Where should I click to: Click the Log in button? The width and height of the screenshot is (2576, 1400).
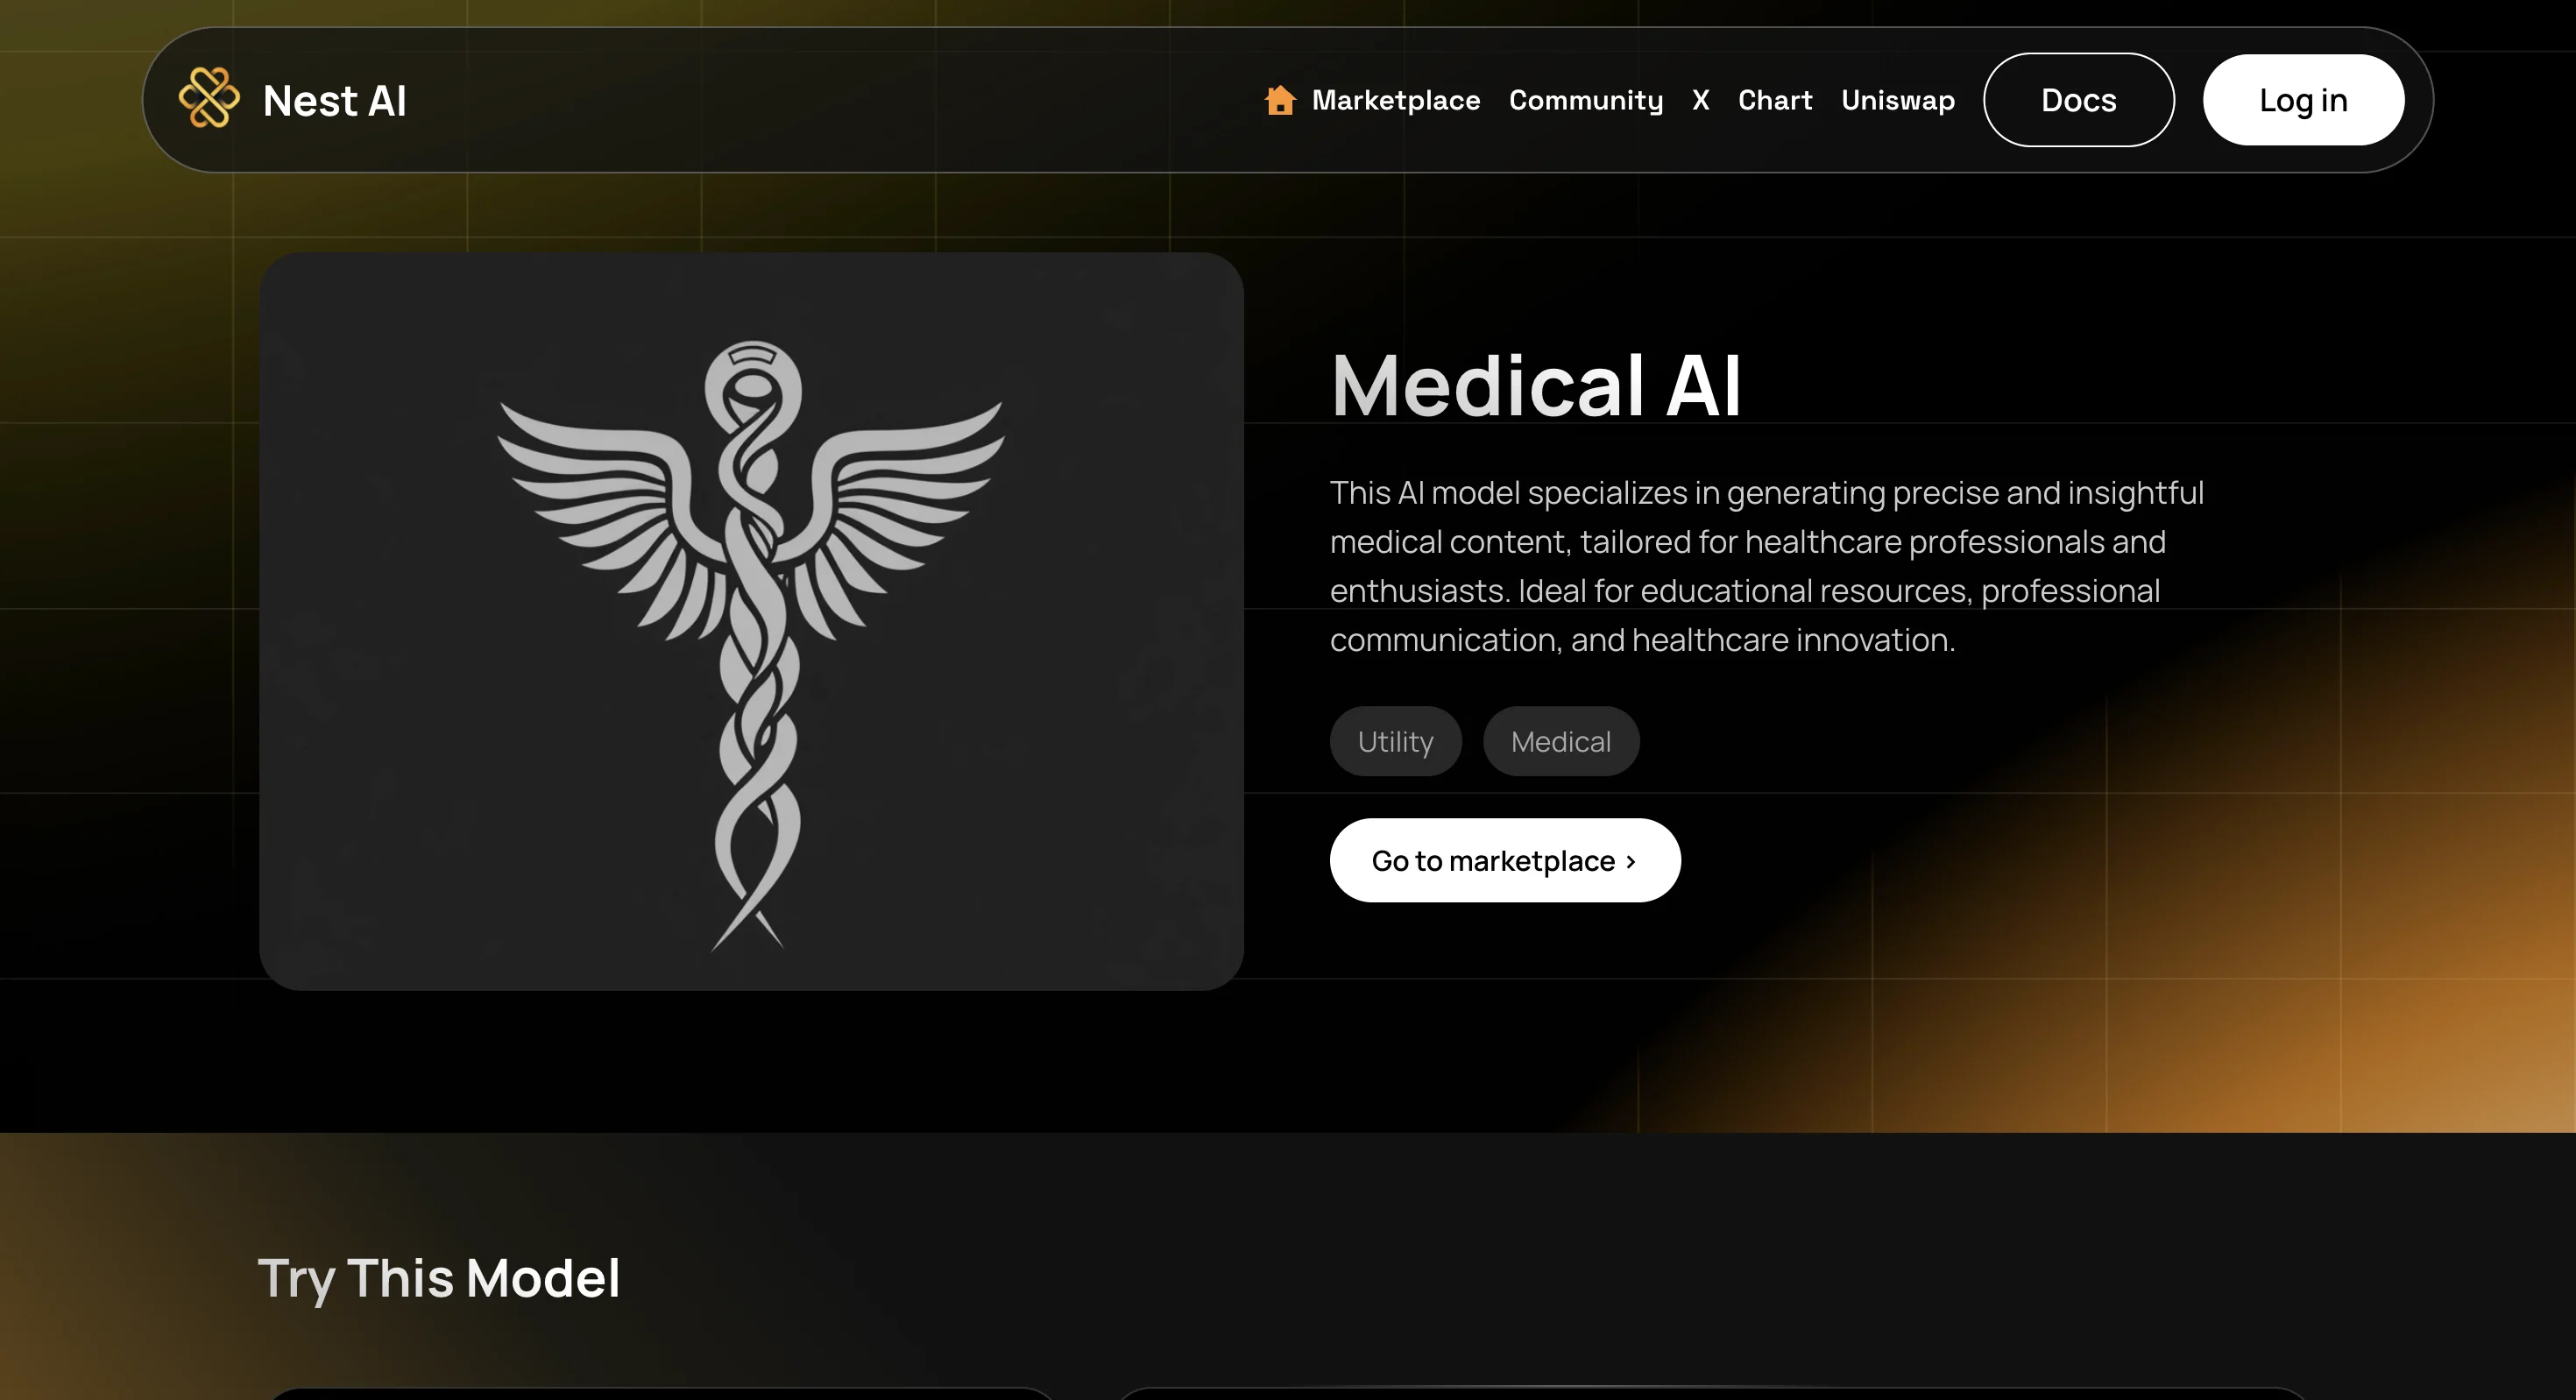pos(2303,100)
